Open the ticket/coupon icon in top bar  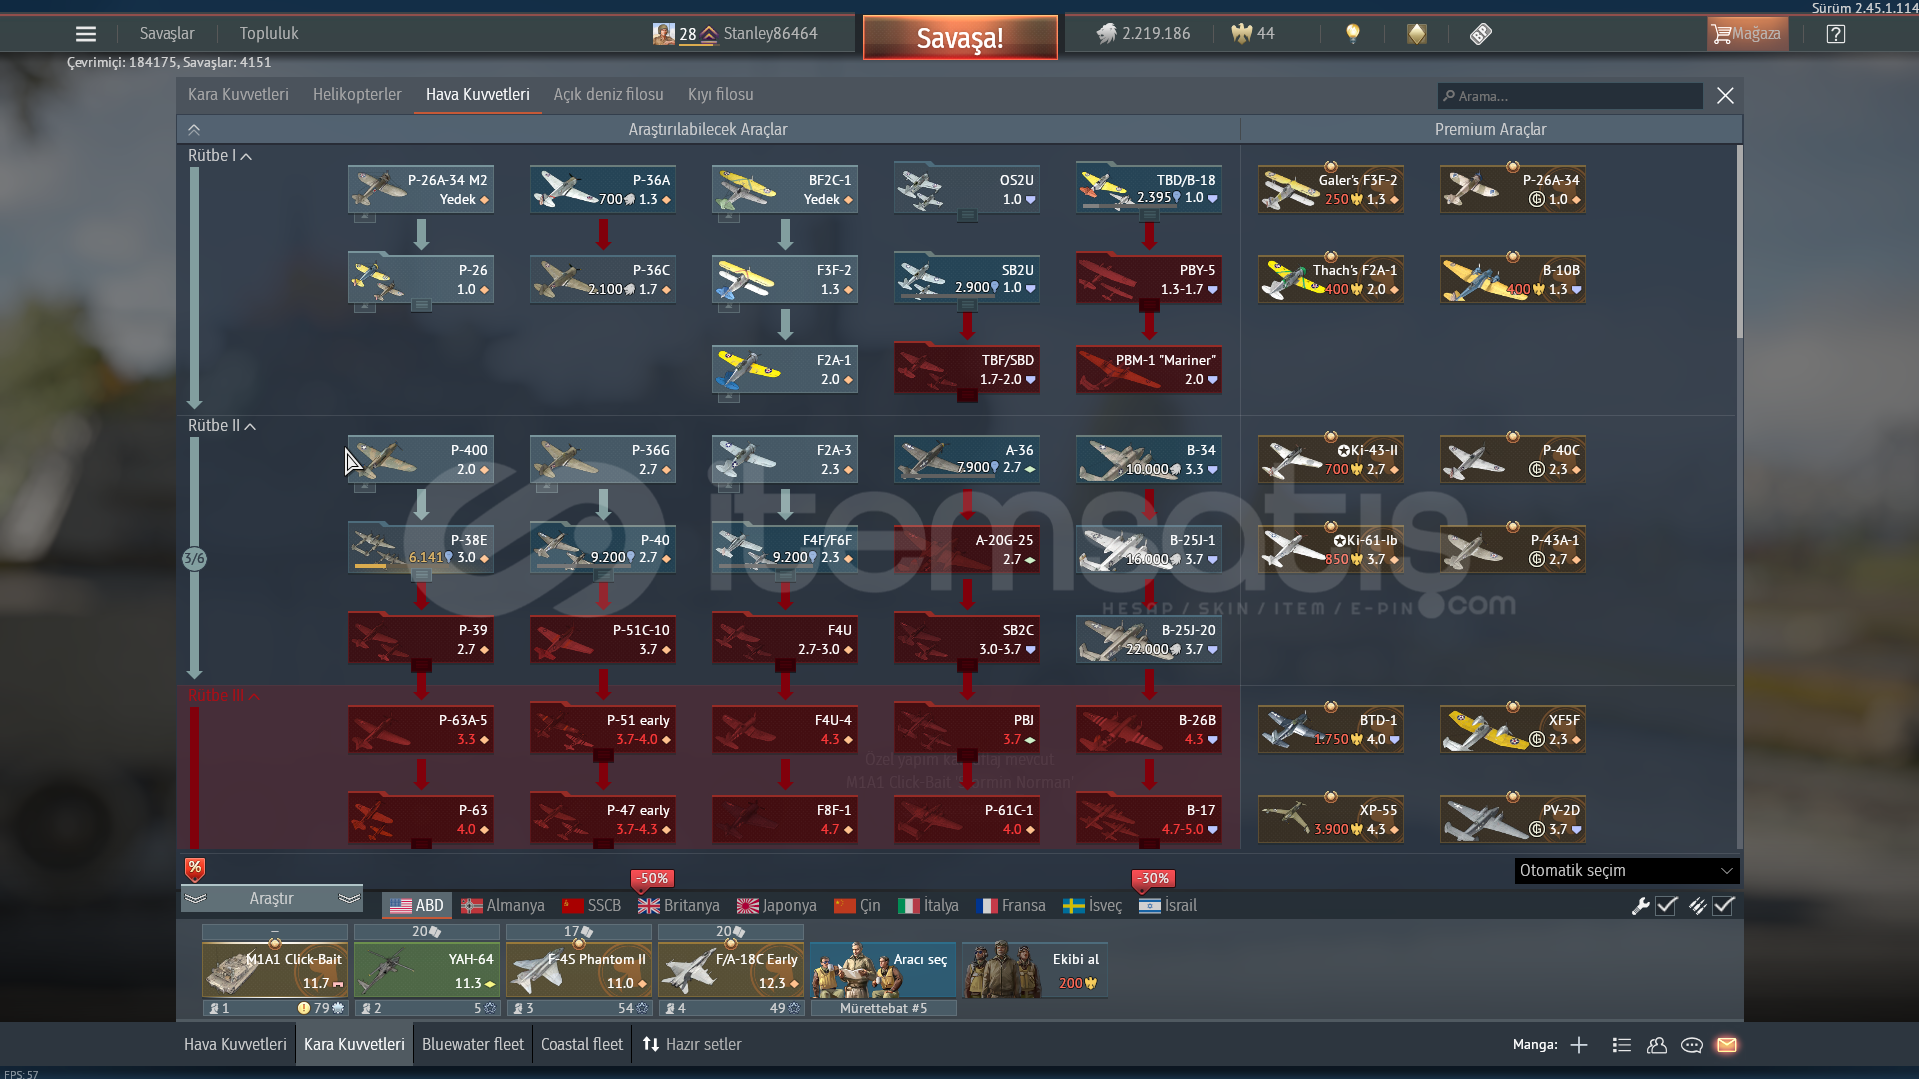point(1481,34)
